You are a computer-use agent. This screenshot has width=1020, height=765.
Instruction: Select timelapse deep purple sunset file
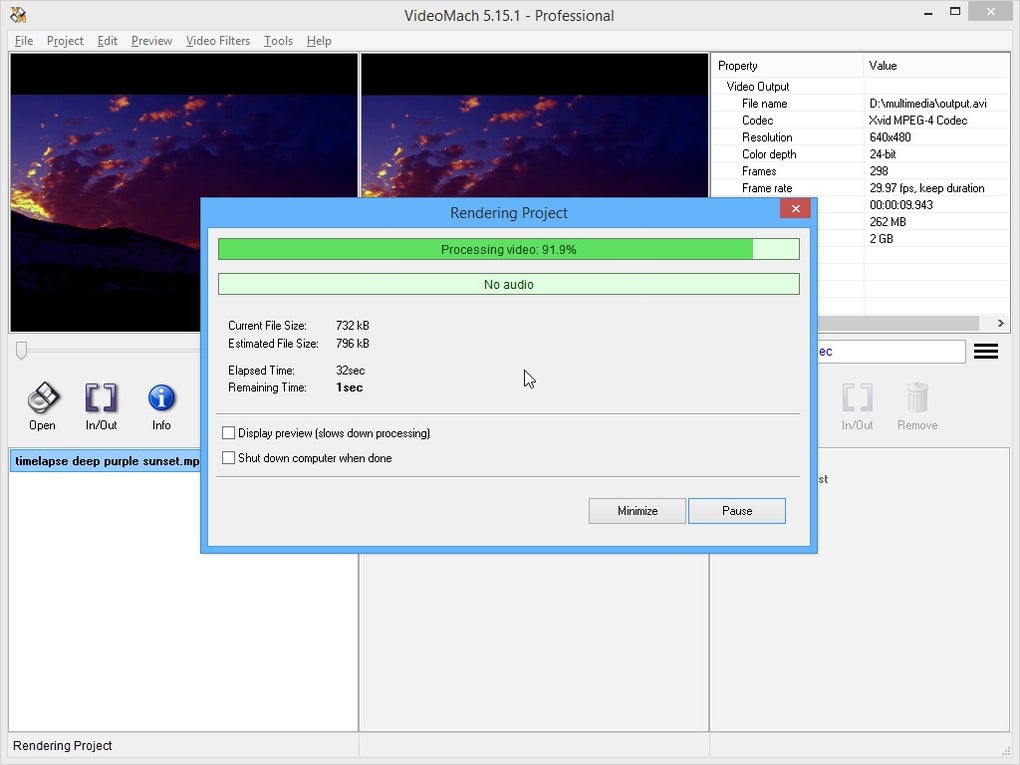107,461
